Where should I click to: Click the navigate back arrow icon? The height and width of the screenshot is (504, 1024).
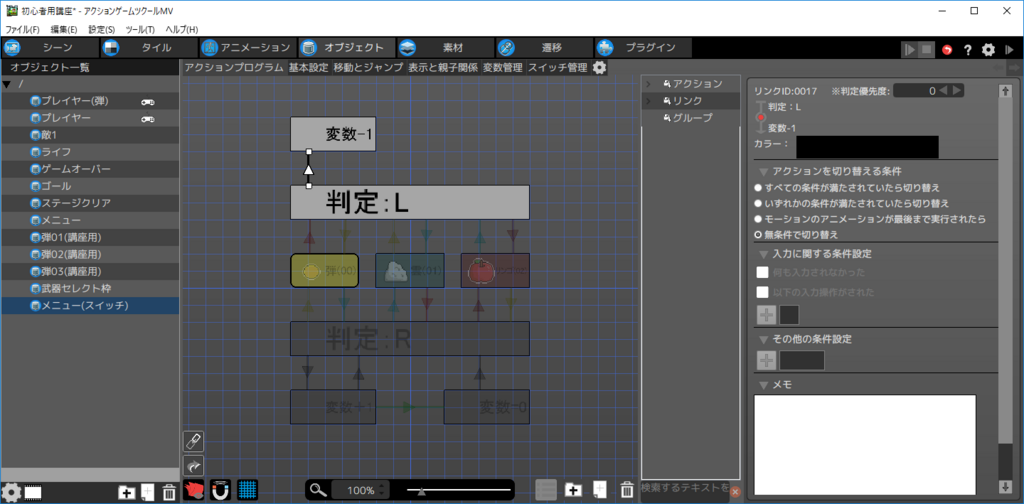point(999,67)
